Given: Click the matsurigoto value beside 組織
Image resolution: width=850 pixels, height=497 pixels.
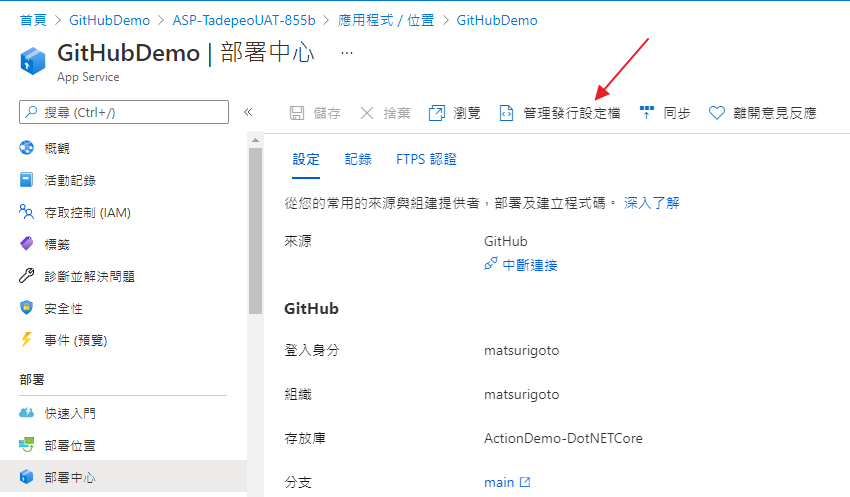Looking at the screenshot, I should pyautogui.click(x=521, y=394).
